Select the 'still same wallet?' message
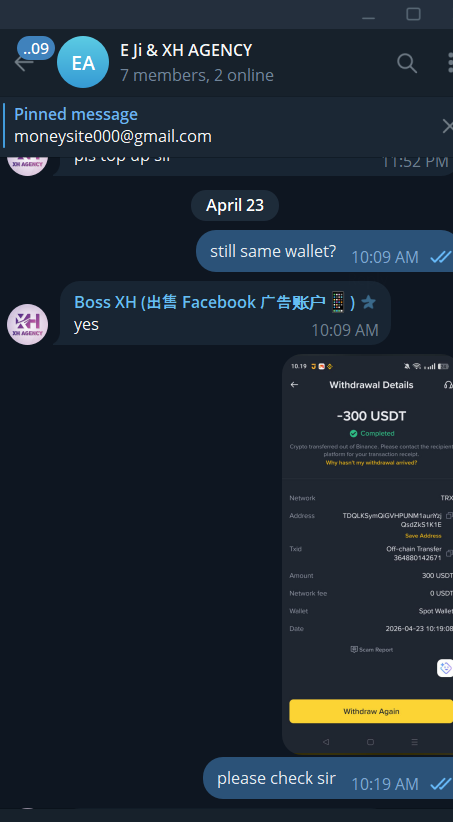Viewport: 453px width, 822px height. [325, 251]
